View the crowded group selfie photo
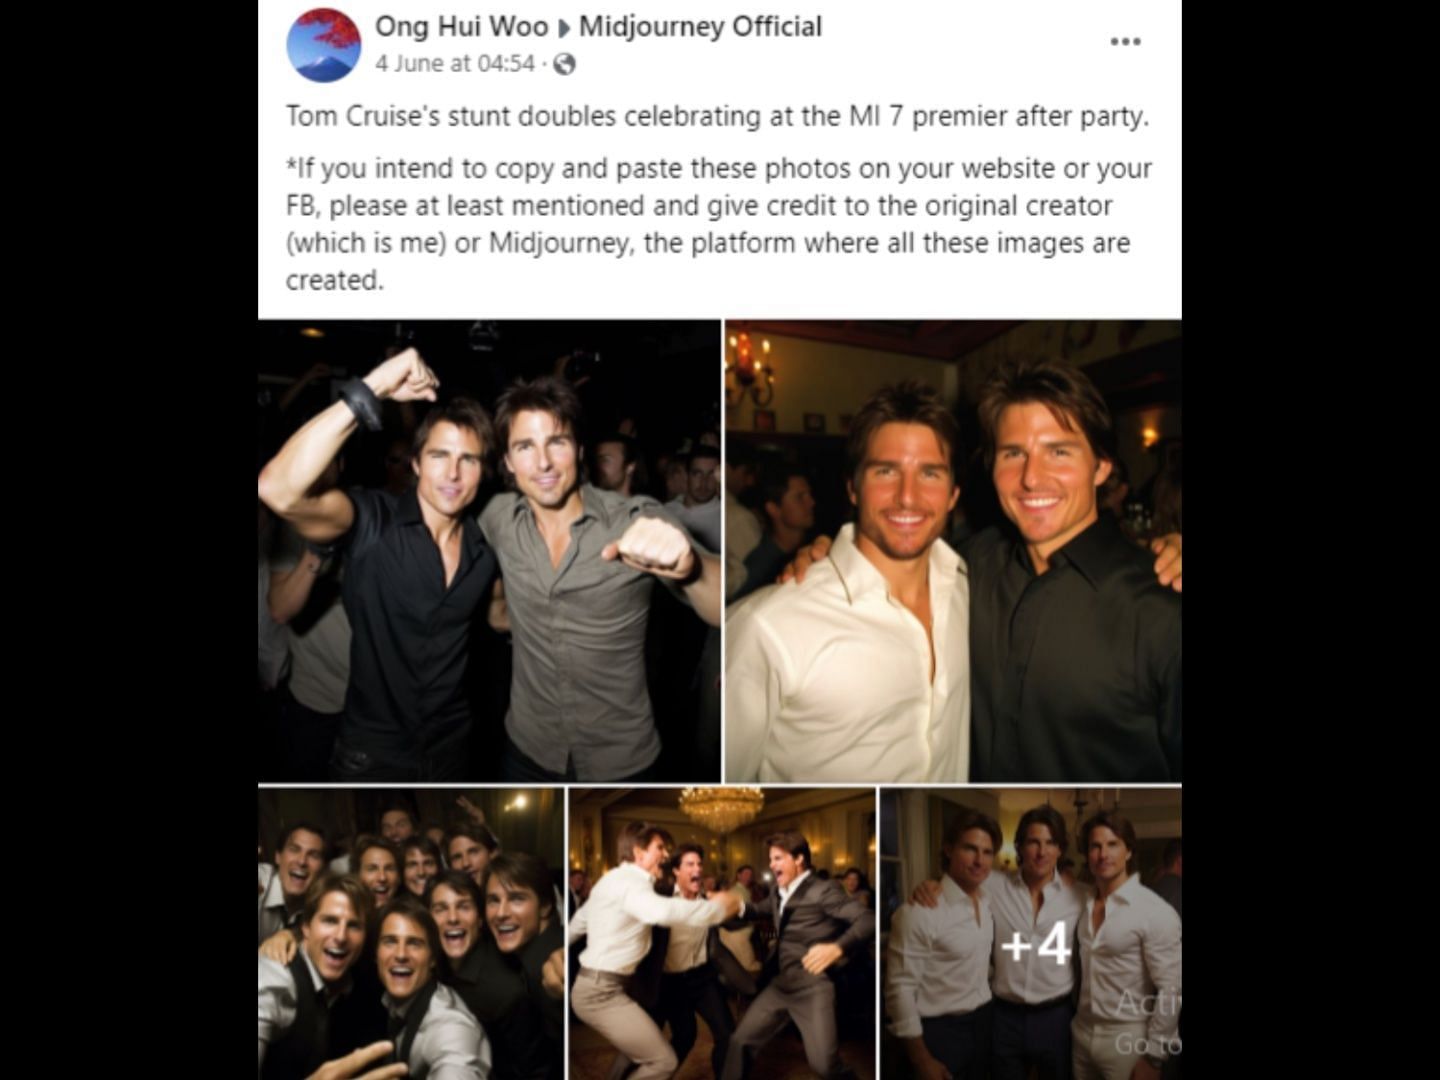 410,933
